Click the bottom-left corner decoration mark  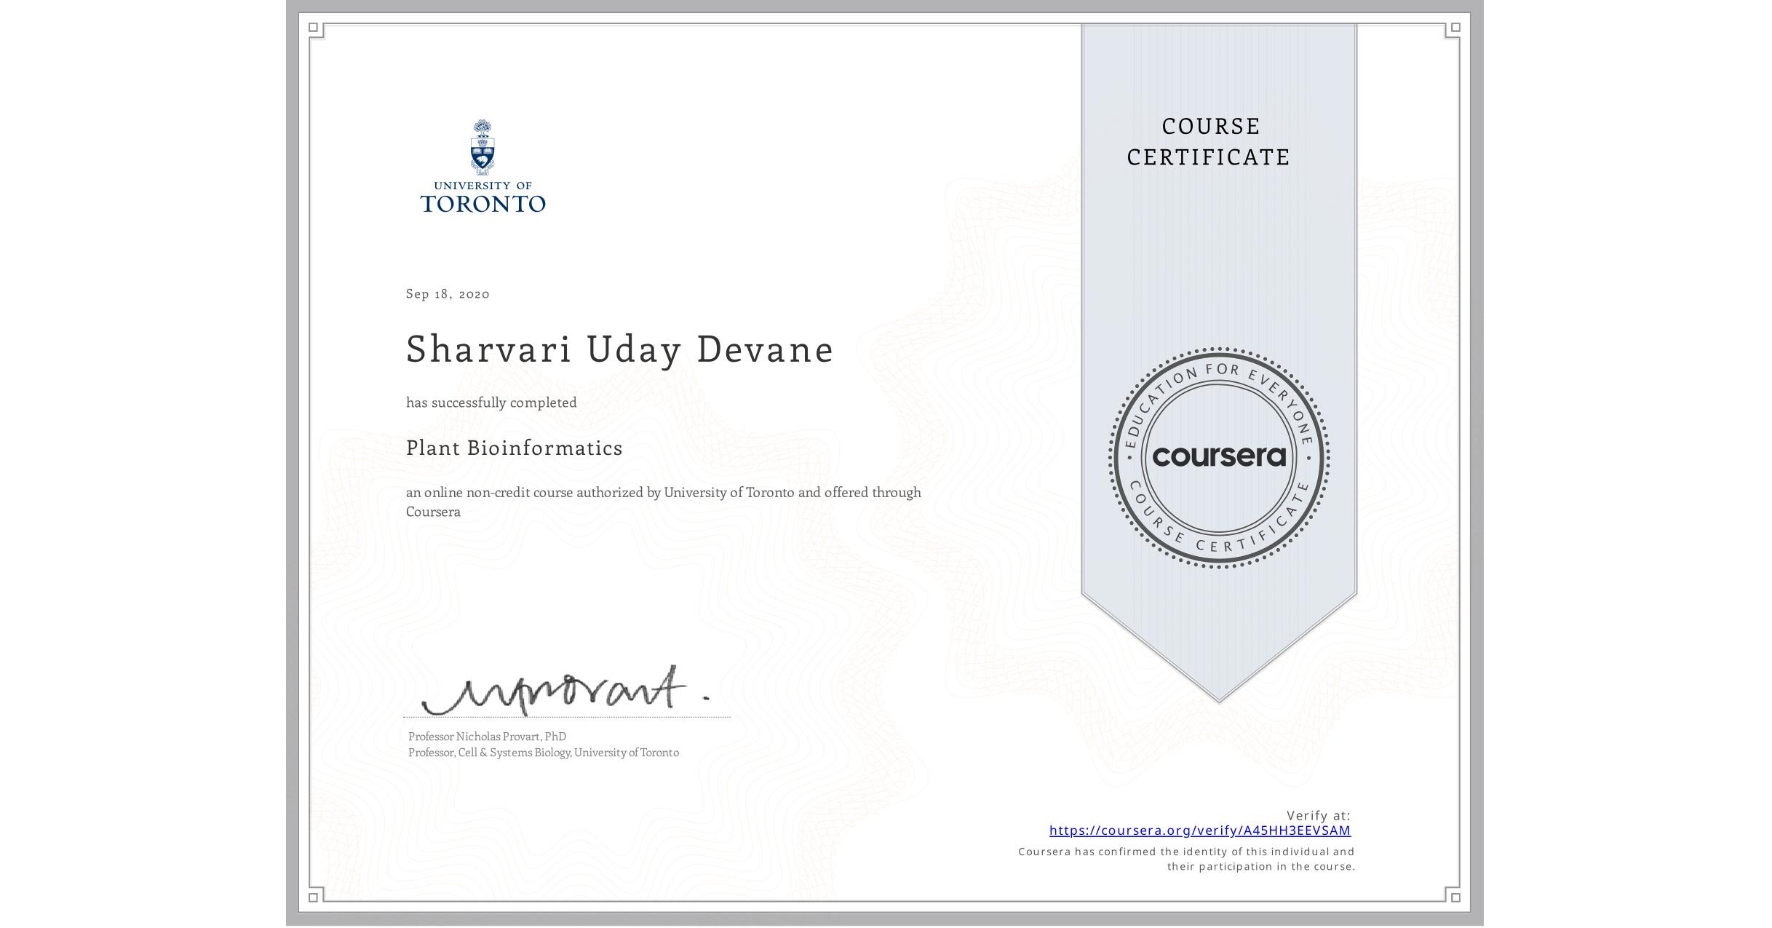point(313,898)
